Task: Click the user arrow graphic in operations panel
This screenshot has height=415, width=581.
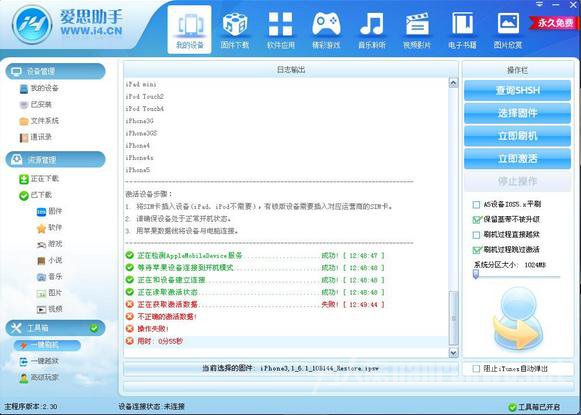Action: [518, 319]
